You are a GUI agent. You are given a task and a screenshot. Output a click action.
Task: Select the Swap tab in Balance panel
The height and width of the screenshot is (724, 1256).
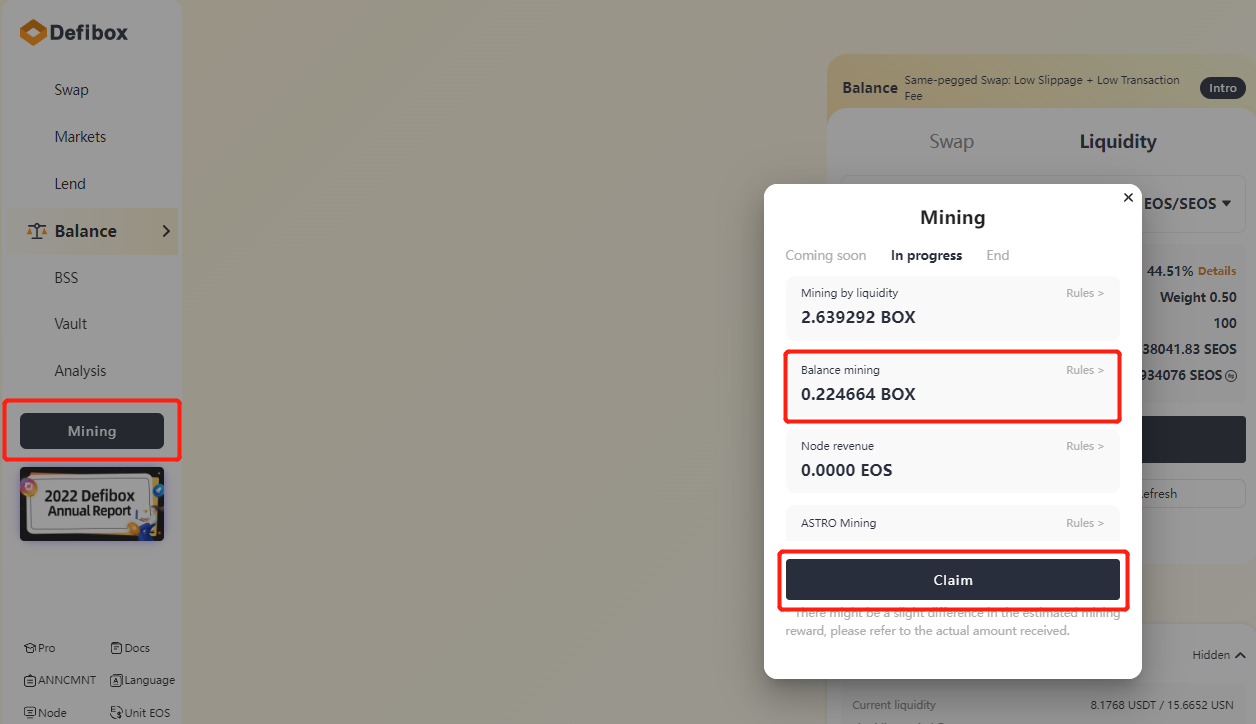(951, 142)
